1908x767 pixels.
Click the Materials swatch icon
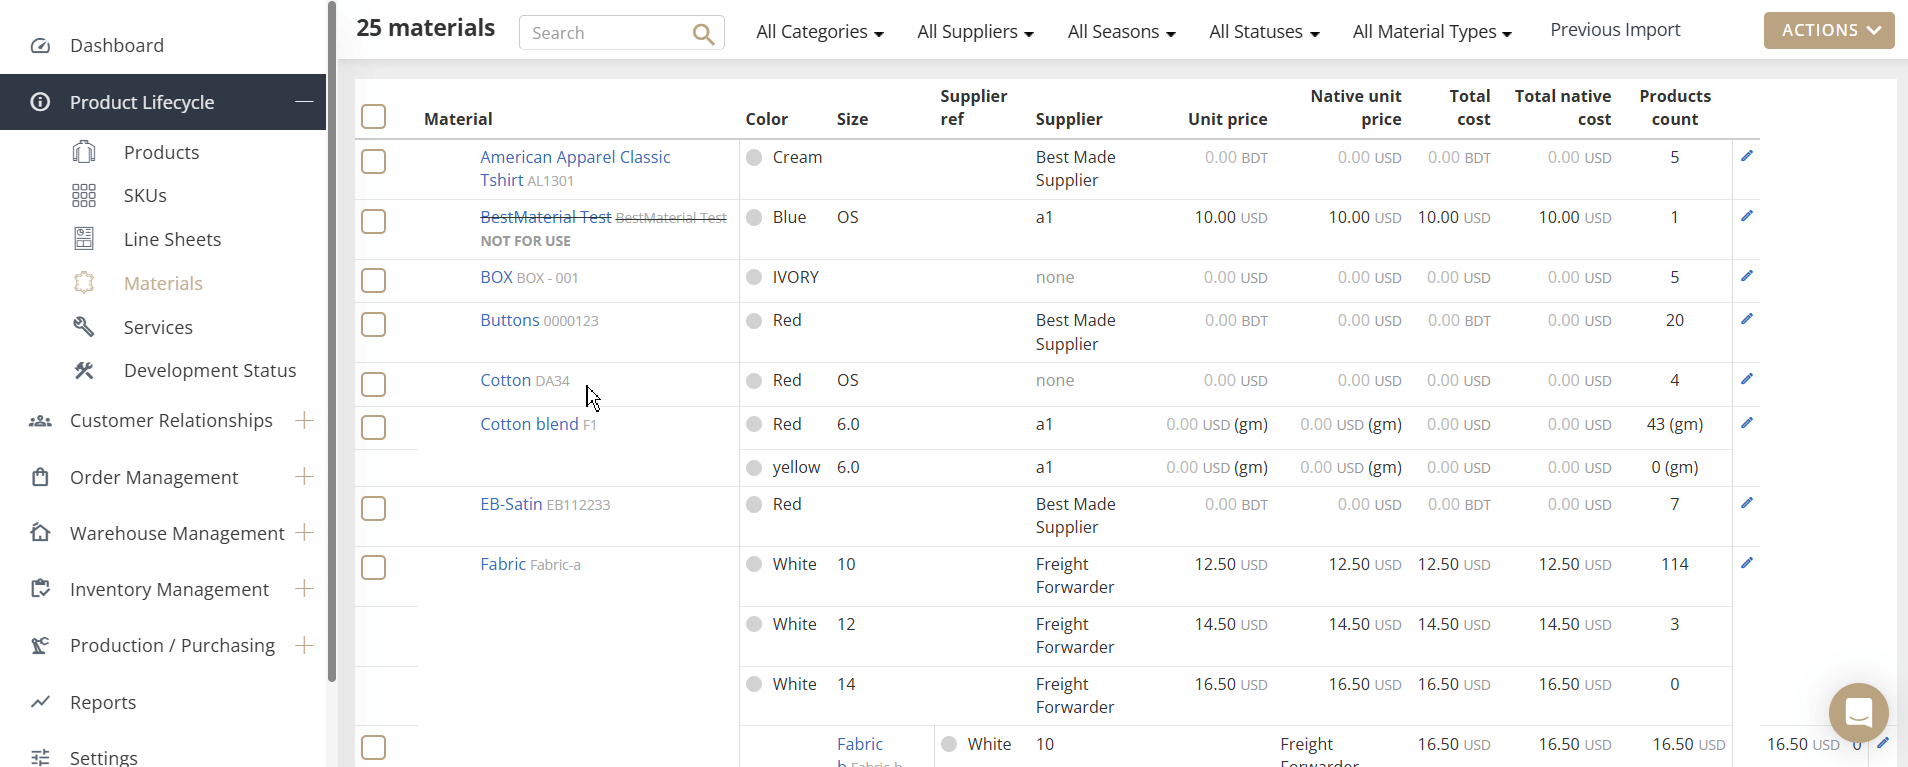coord(84,283)
